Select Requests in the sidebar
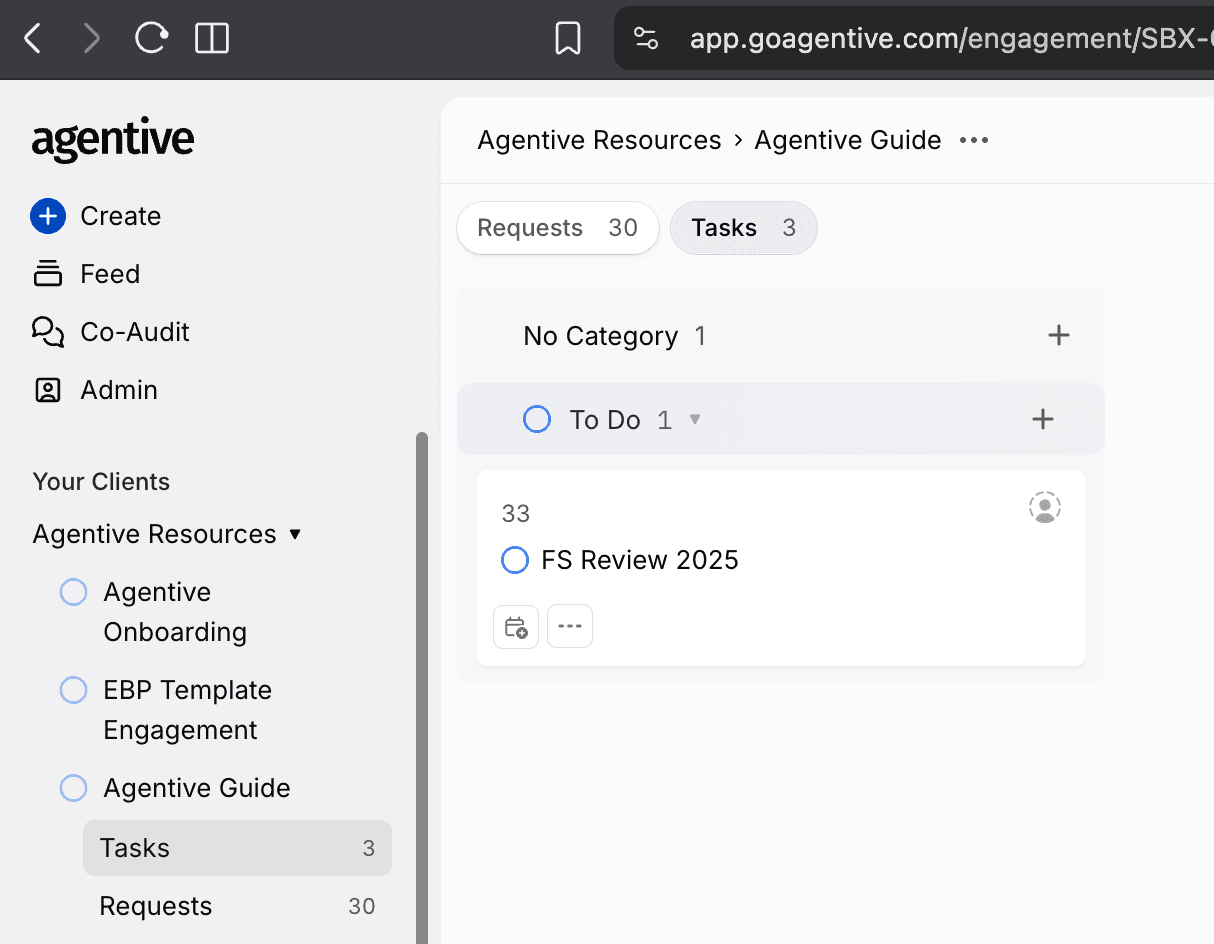Screen dimensions: 1214x944 coord(237,906)
